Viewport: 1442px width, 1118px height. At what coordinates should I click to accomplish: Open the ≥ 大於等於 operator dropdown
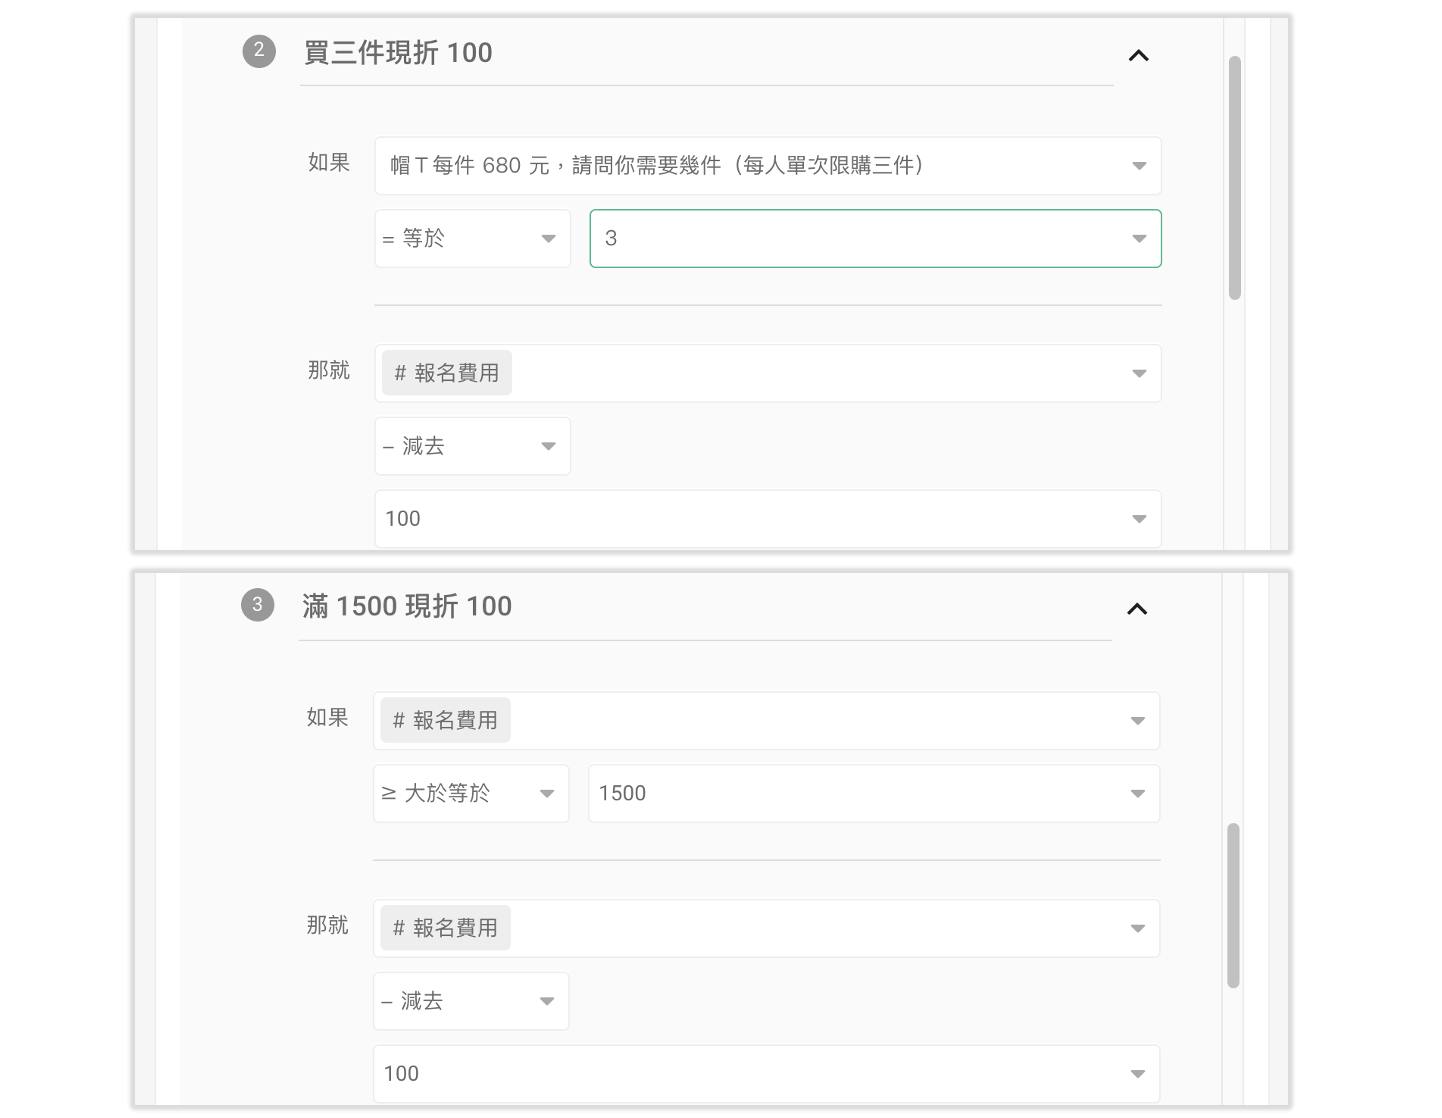click(470, 794)
